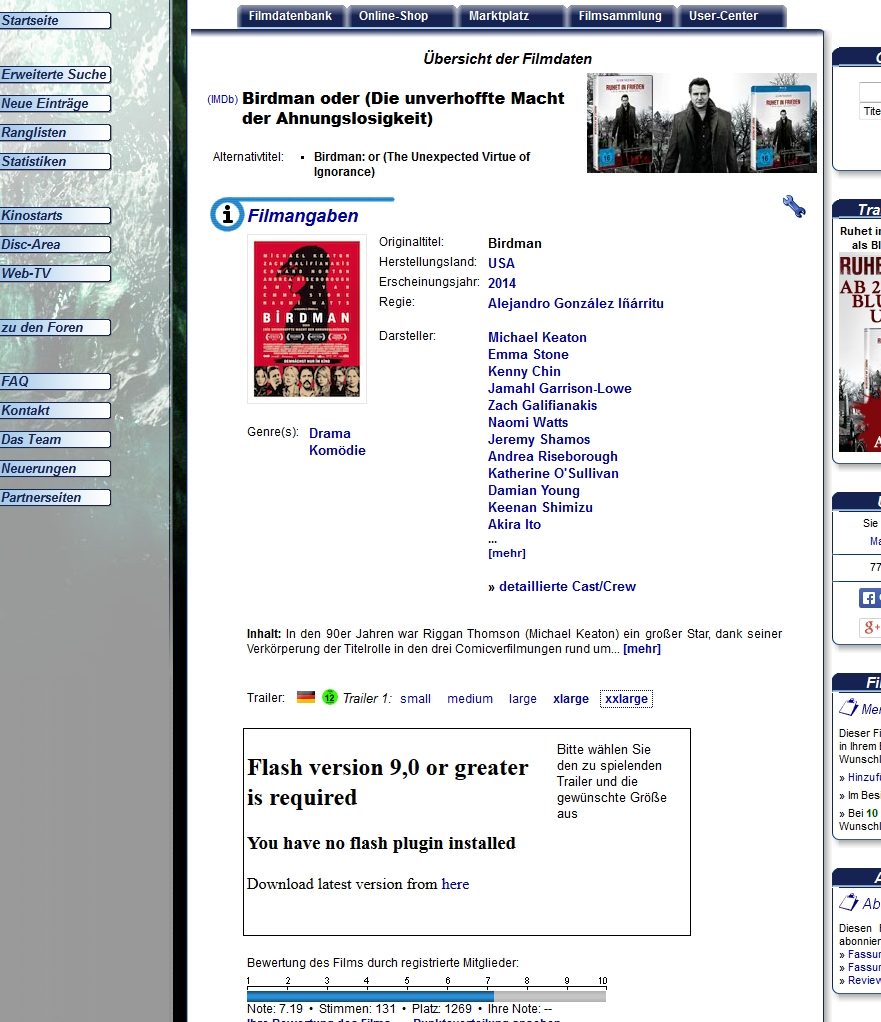Click the German flag trailer icon
The width and height of the screenshot is (881, 1022).
[306, 697]
